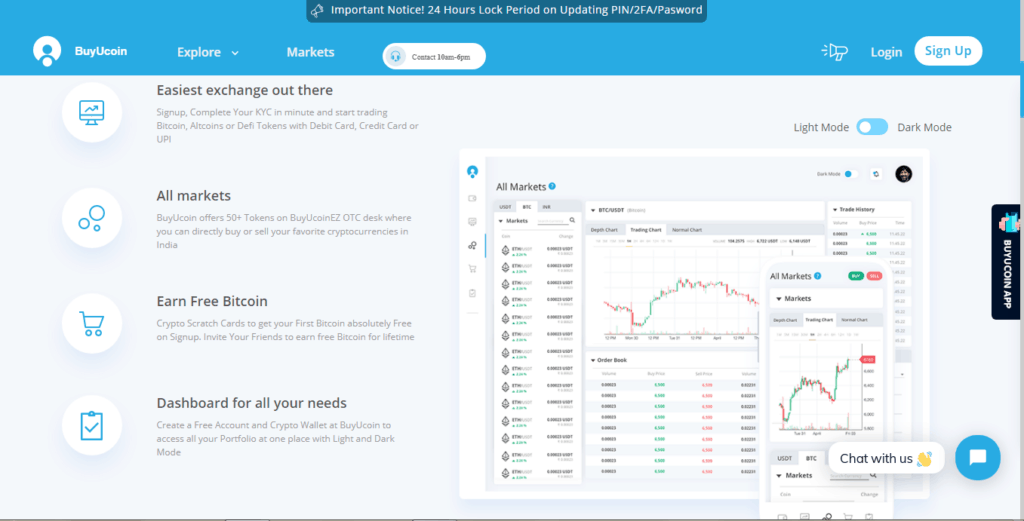This screenshot has height=521, width=1024.
Task: Click the Contact 10am-6pm button
Action: pos(434,56)
